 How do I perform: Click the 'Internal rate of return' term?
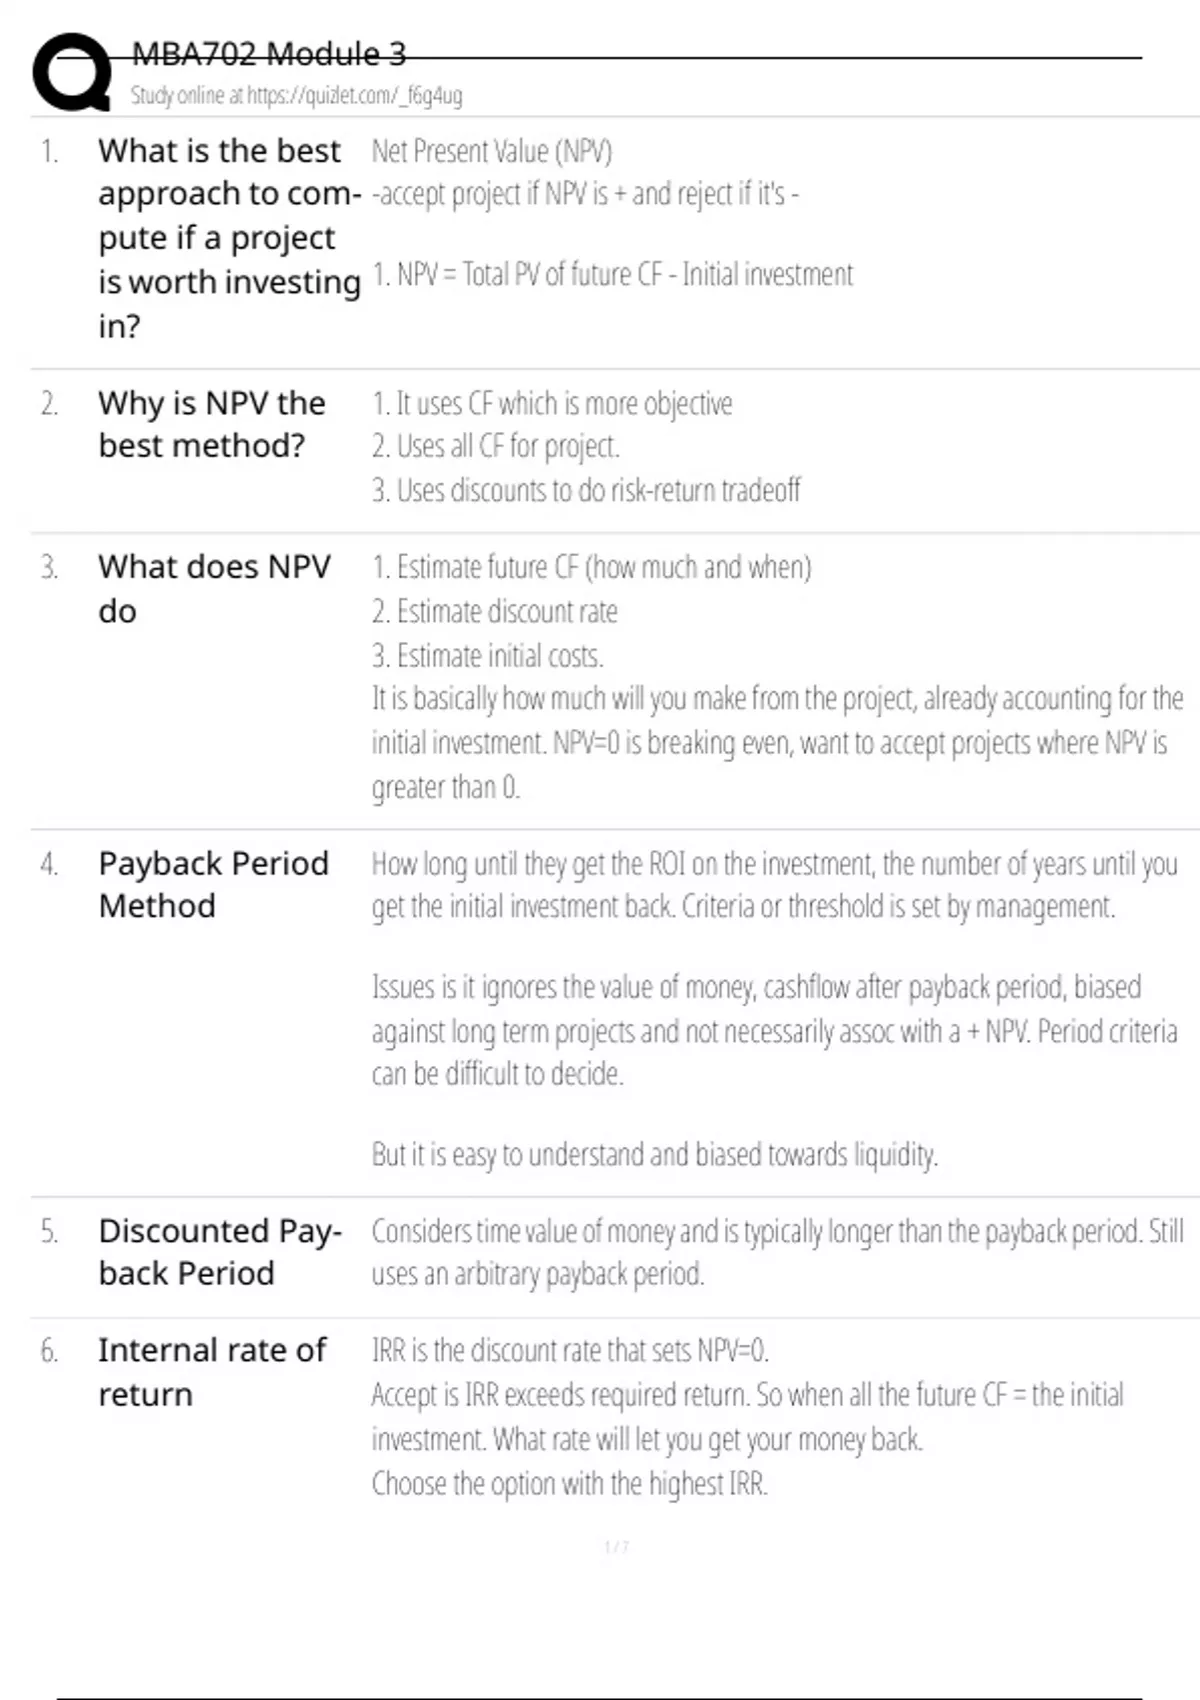point(211,1371)
